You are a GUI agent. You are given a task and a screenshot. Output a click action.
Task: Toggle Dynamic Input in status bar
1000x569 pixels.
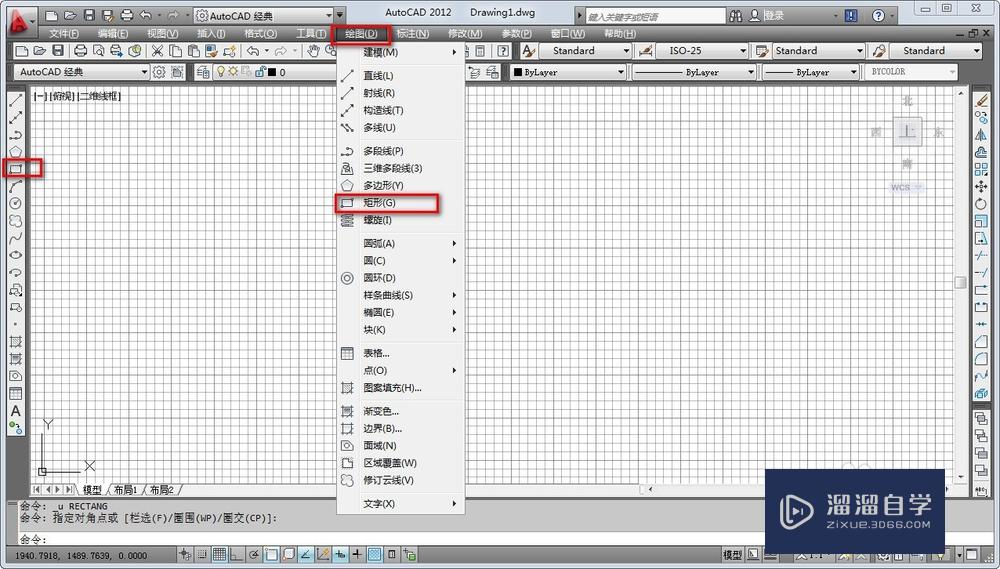point(341,554)
